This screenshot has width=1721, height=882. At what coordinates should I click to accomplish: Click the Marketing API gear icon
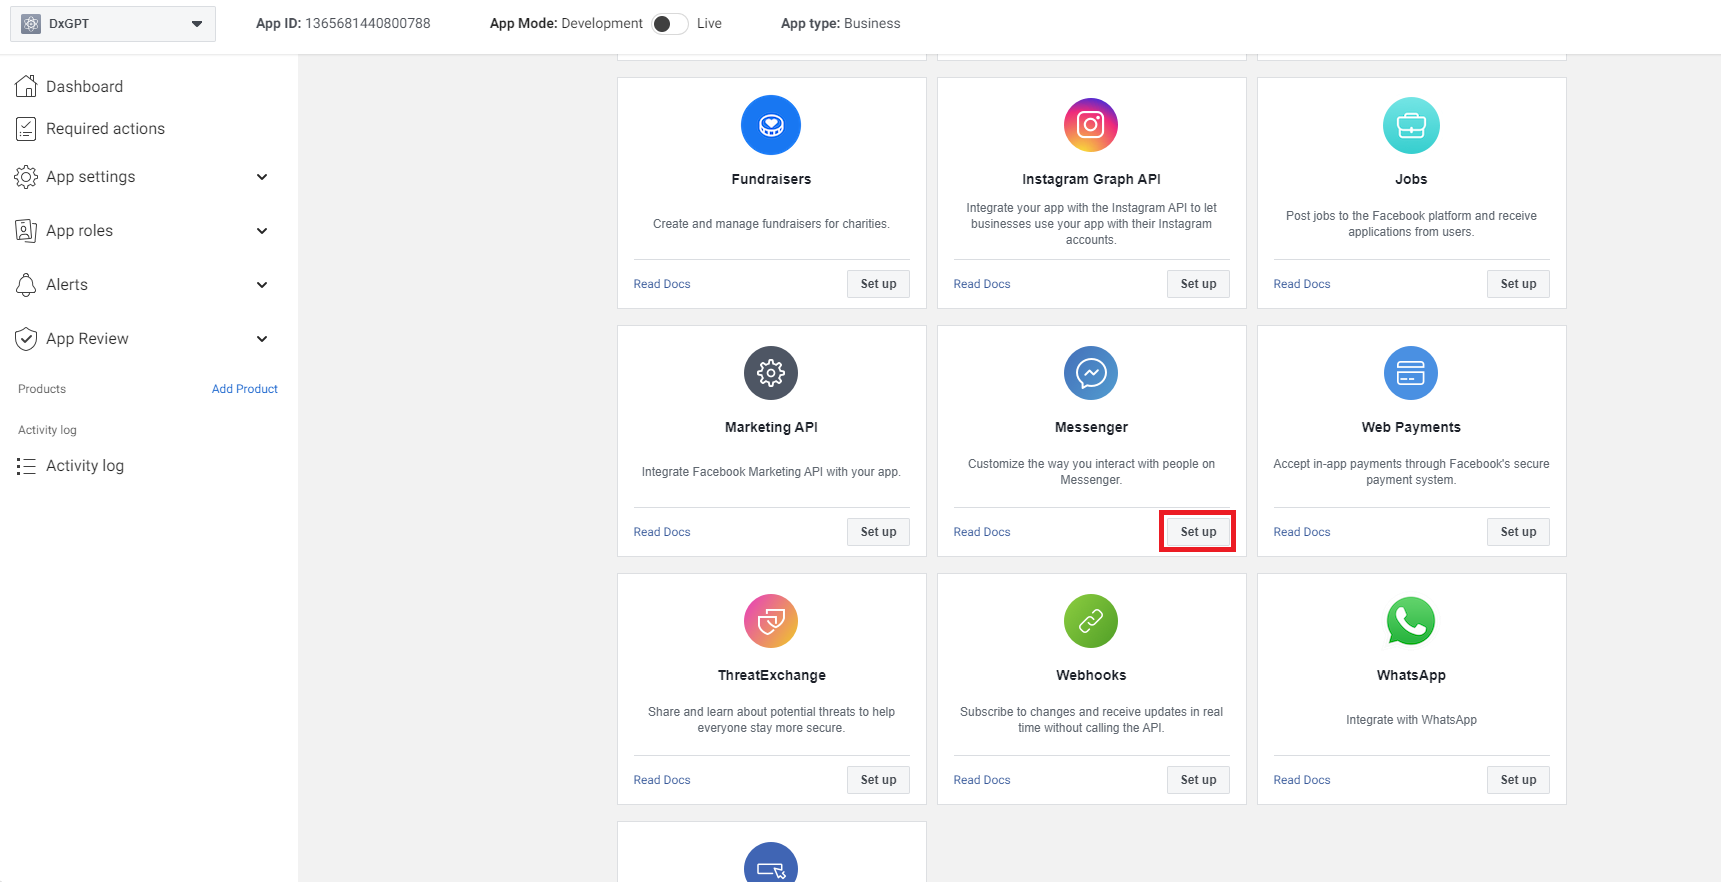pyautogui.click(x=770, y=373)
